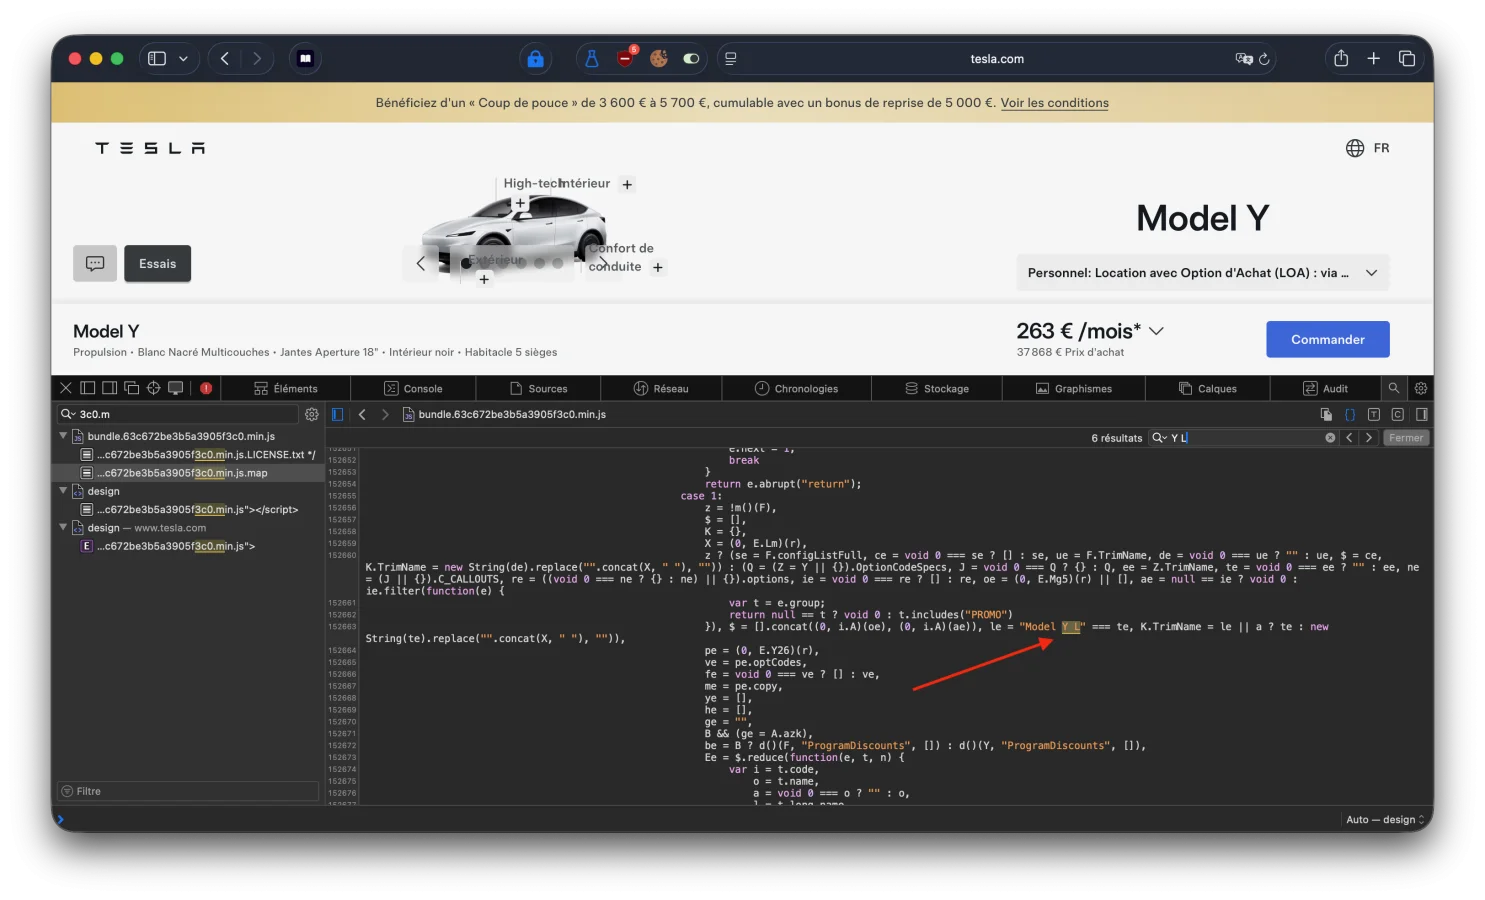Viewport: 1485px width, 900px height.
Task: Open the page menu (reader) icon
Action: point(731,59)
